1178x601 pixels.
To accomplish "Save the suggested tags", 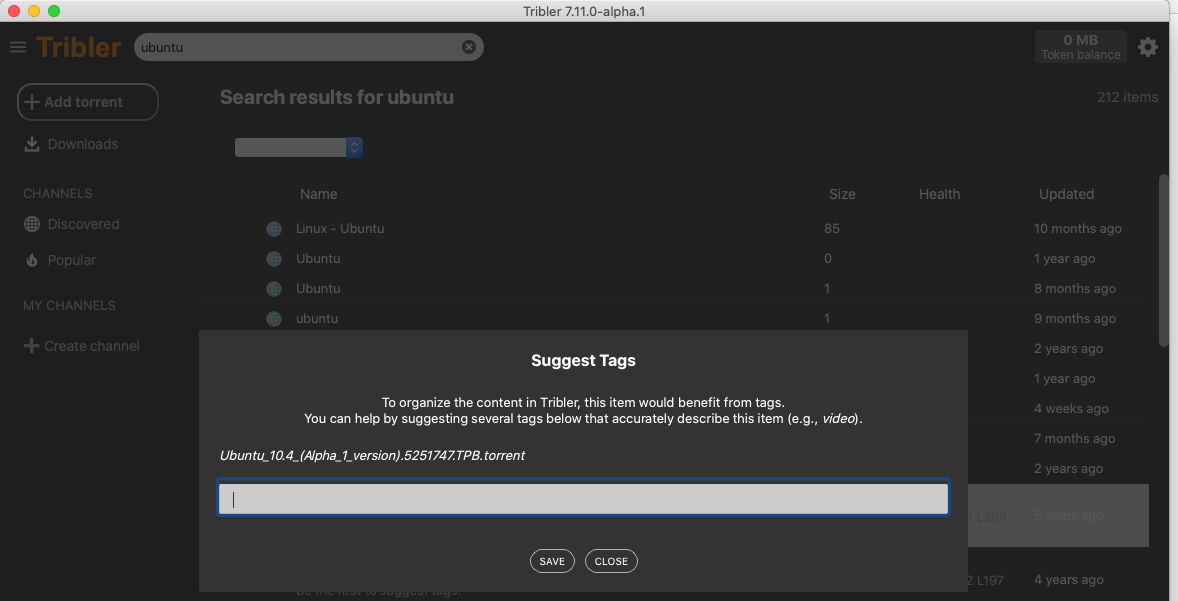I will pyautogui.click(x=552, y=561).
